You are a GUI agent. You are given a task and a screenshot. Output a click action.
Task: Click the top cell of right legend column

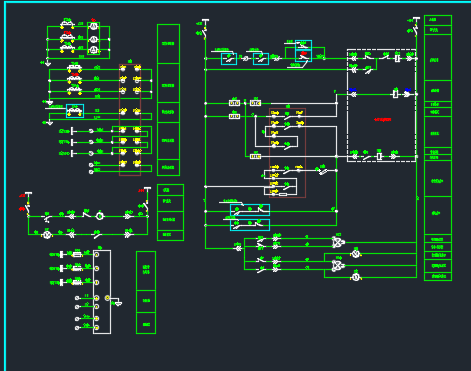[x=438, y=20]
